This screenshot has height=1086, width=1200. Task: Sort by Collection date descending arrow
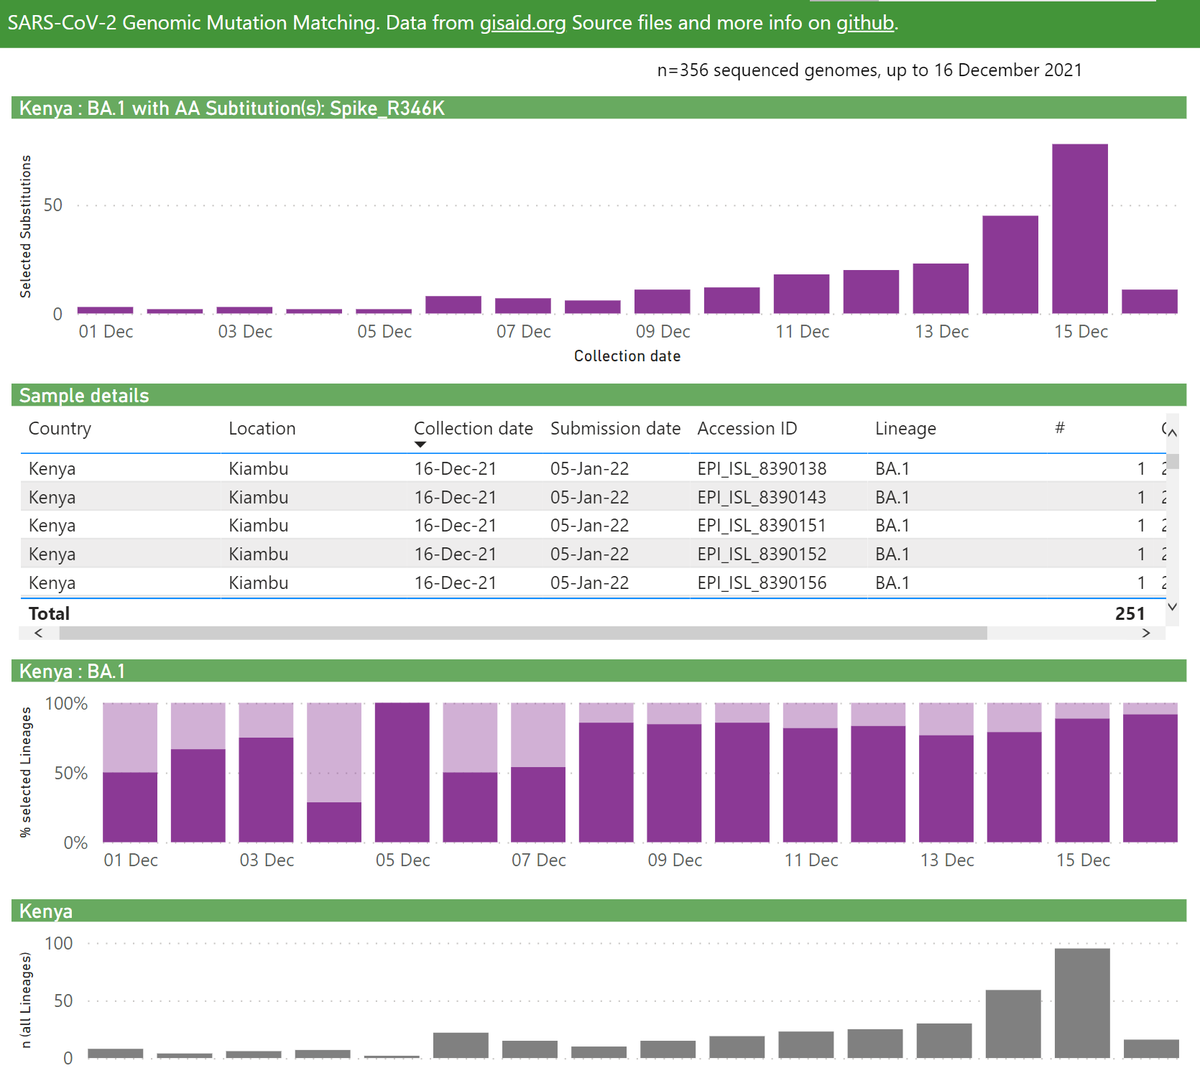pyautogui.click(x=420, y=444)
